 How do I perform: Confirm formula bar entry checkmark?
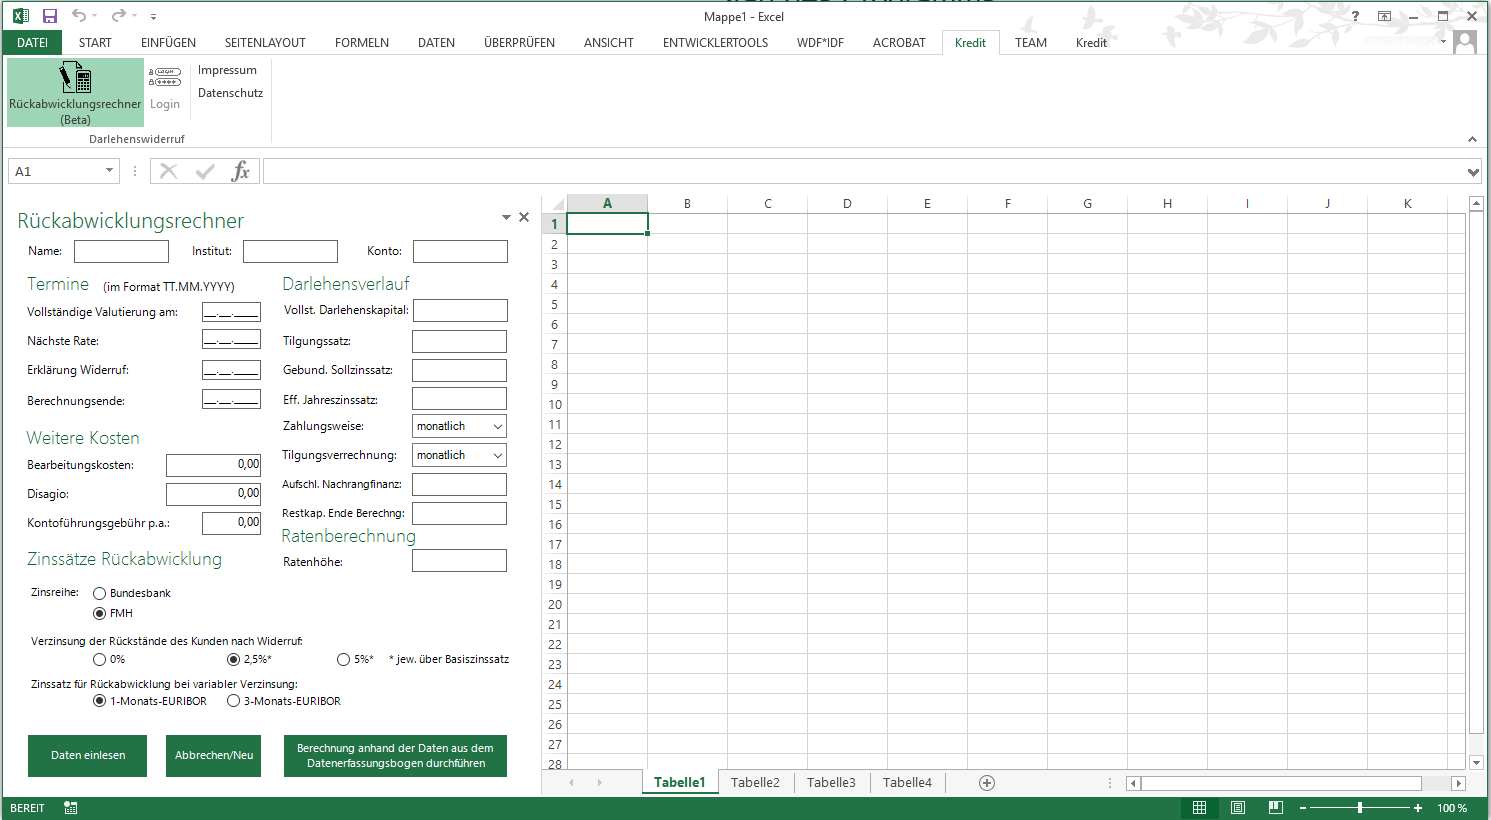coord(205,171)
